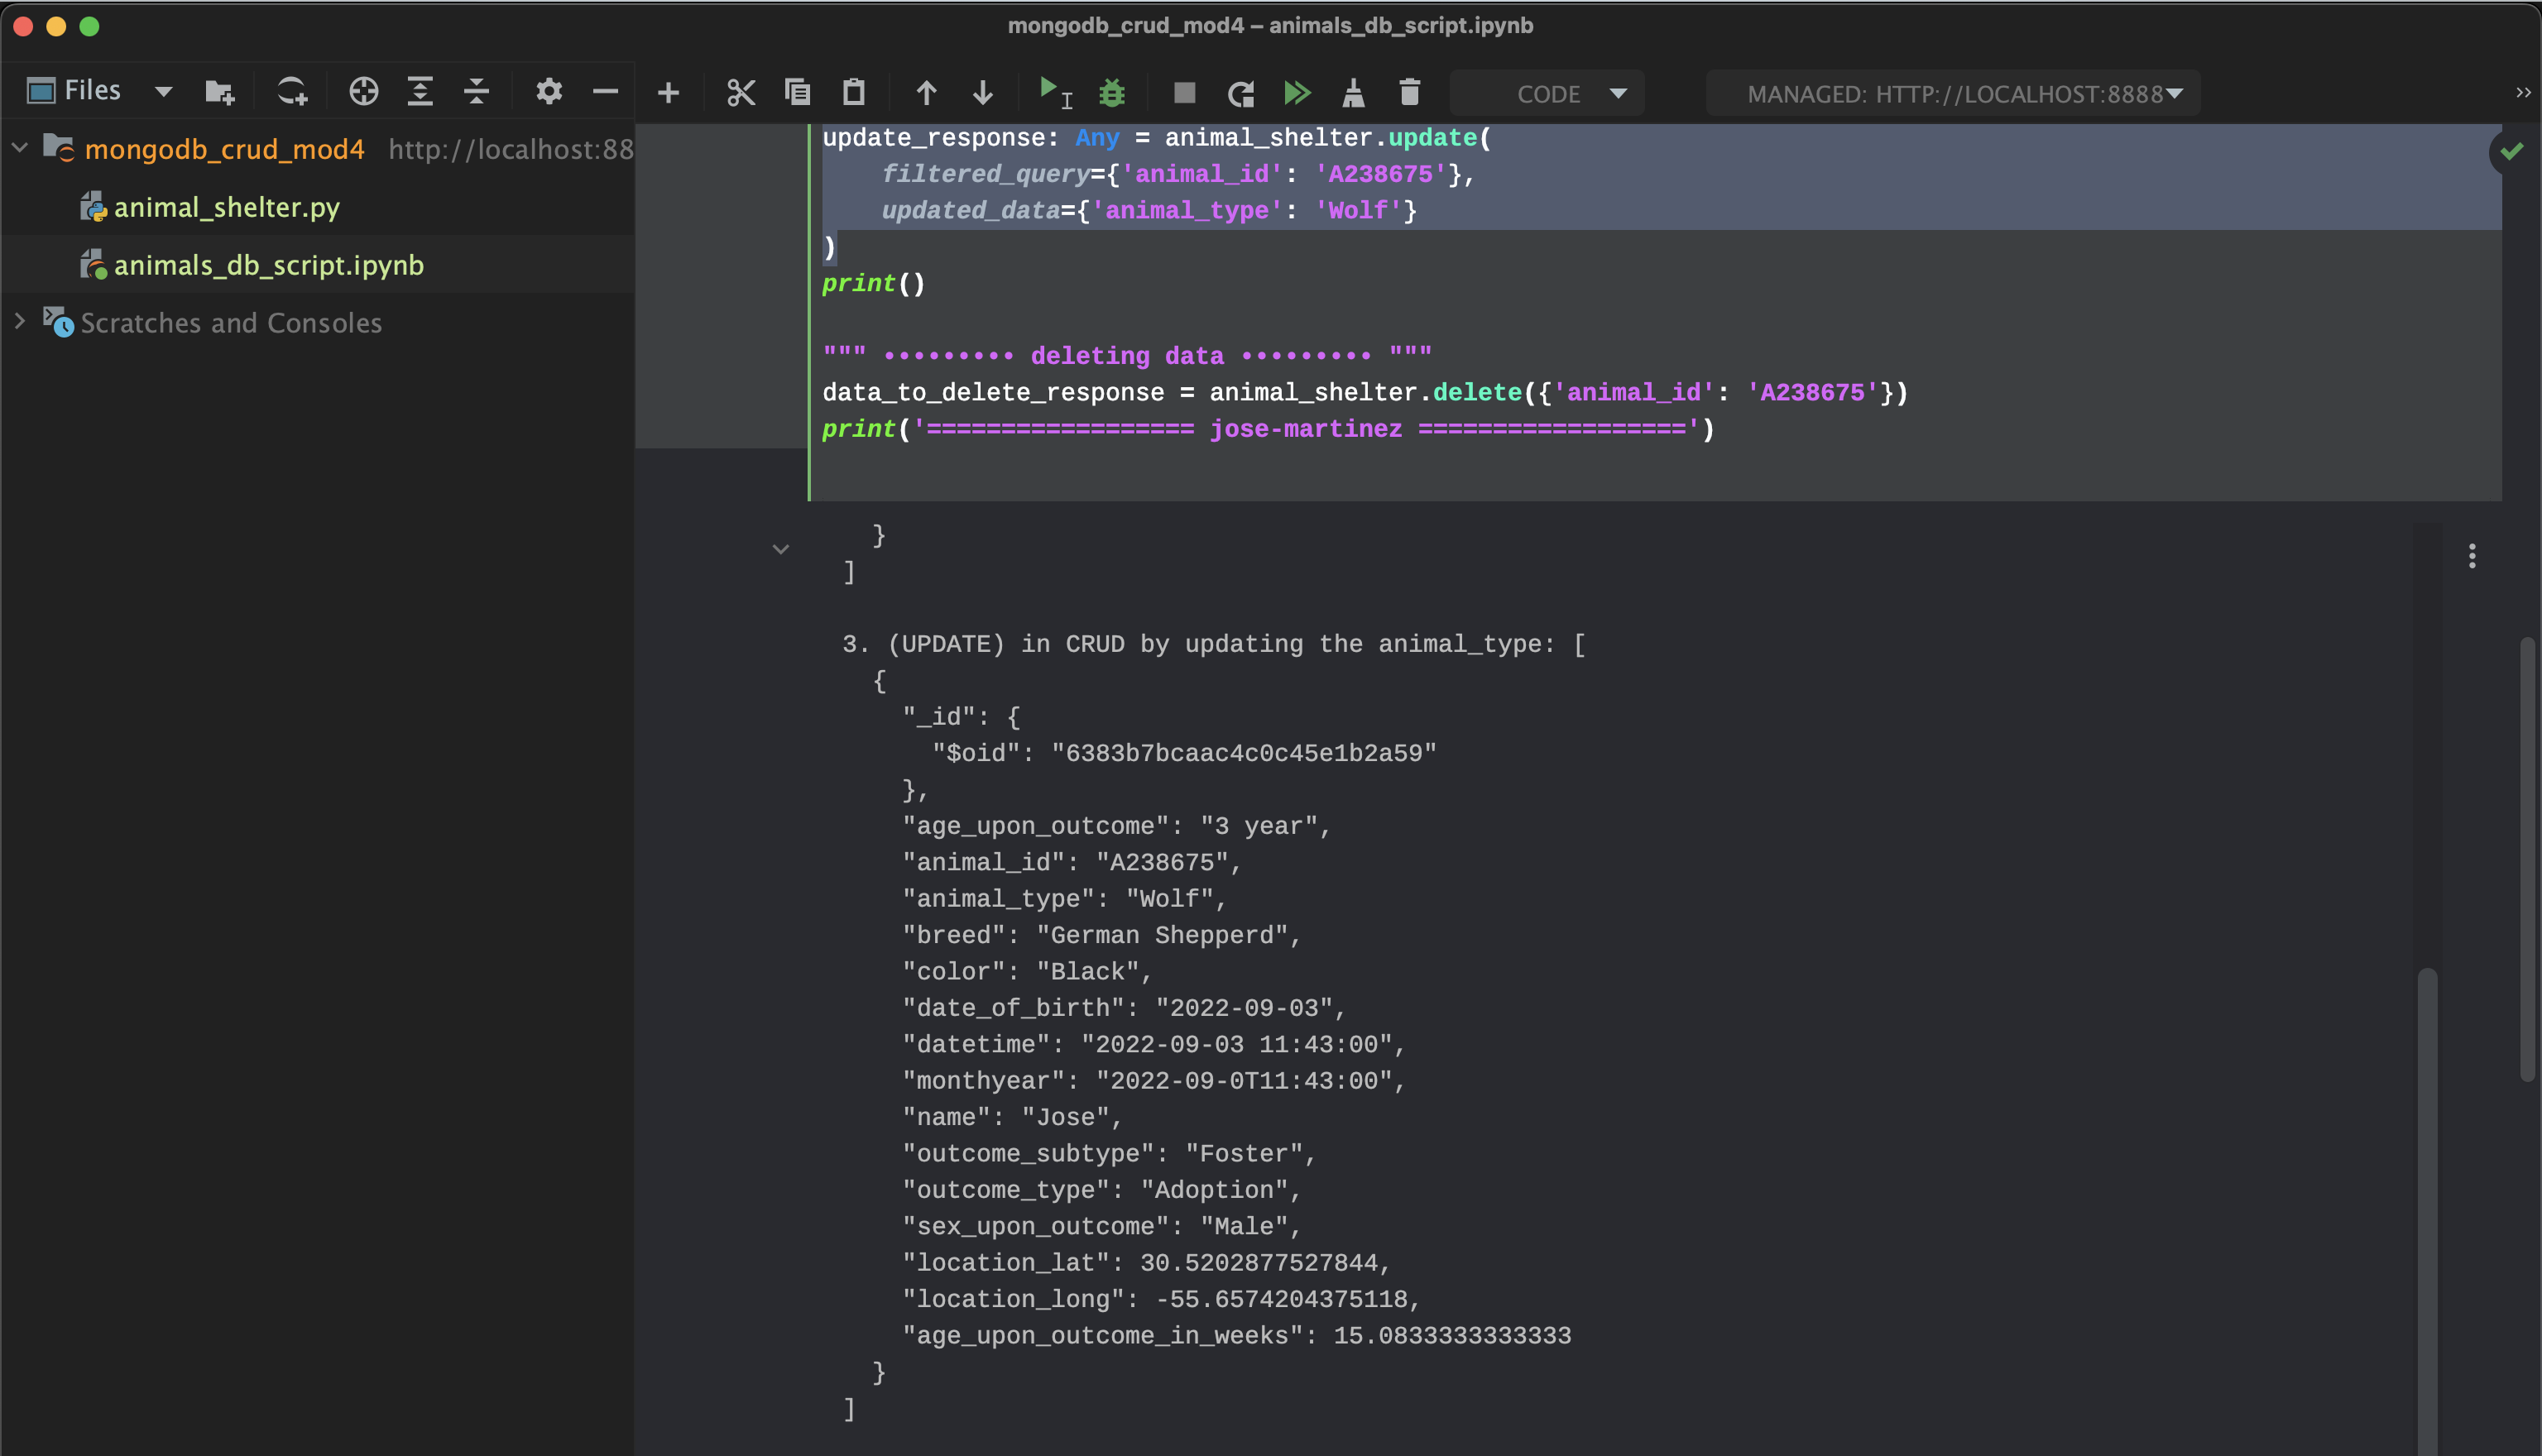The height and width of the screenshot is (1456, 2542).
Task: Click the delete cell trash icon
Action: point(1410,93)
